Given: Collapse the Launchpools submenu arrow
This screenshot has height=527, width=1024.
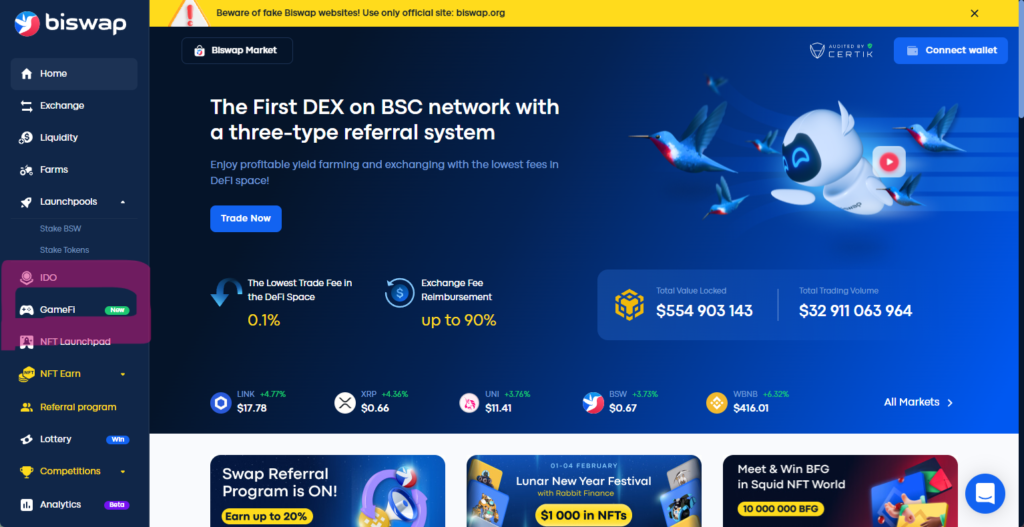Looking at the screenshot, I should [x=123, y=202].
